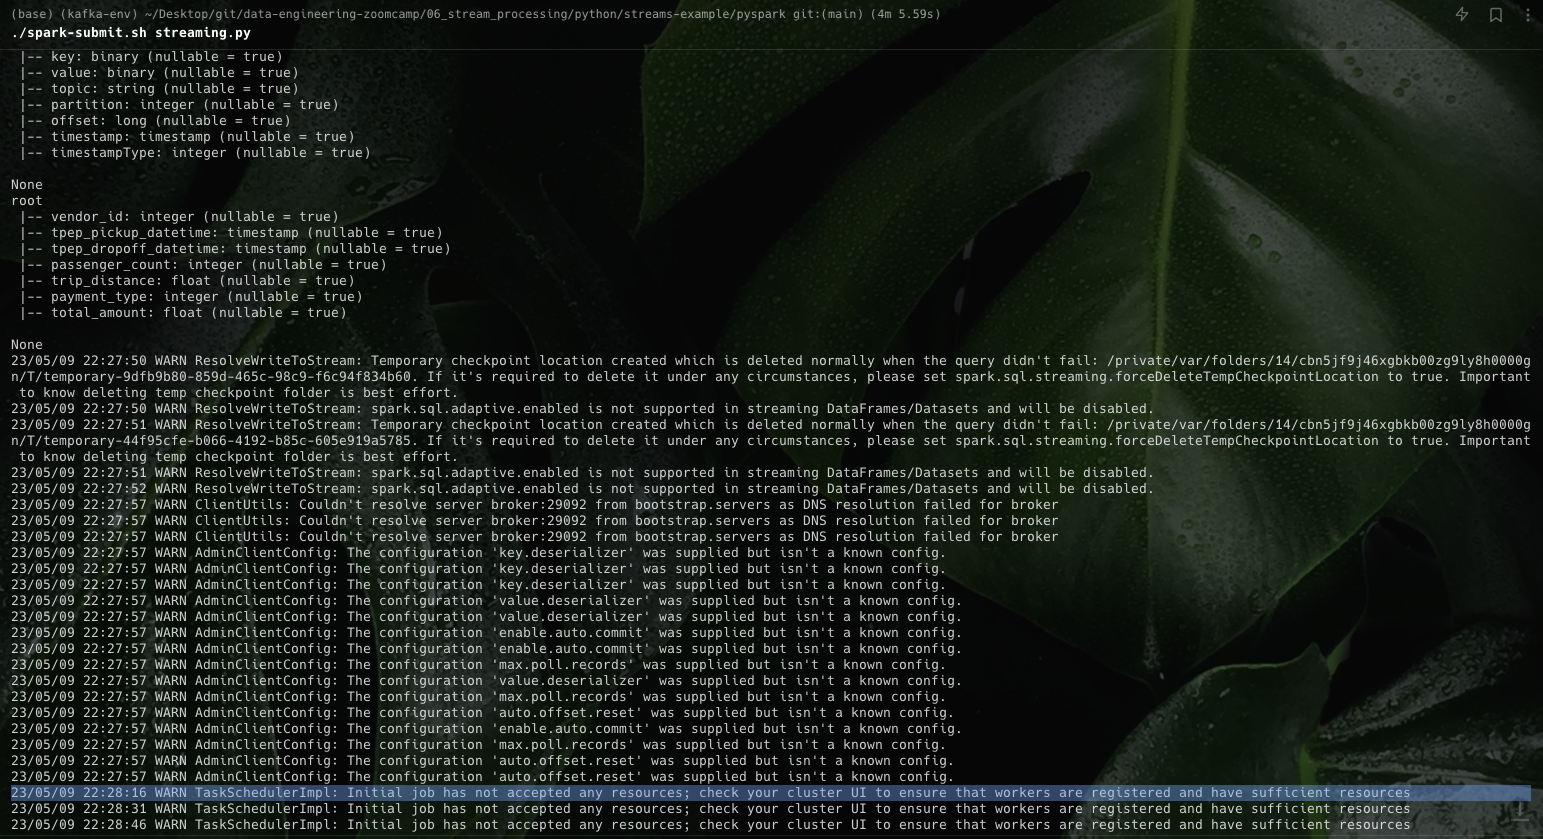This screenshot has height=839, width=1543.
Task: Click the 22:27:51 spark.sql.adaptive.enabled warning
Action: [x=583, y=473]
